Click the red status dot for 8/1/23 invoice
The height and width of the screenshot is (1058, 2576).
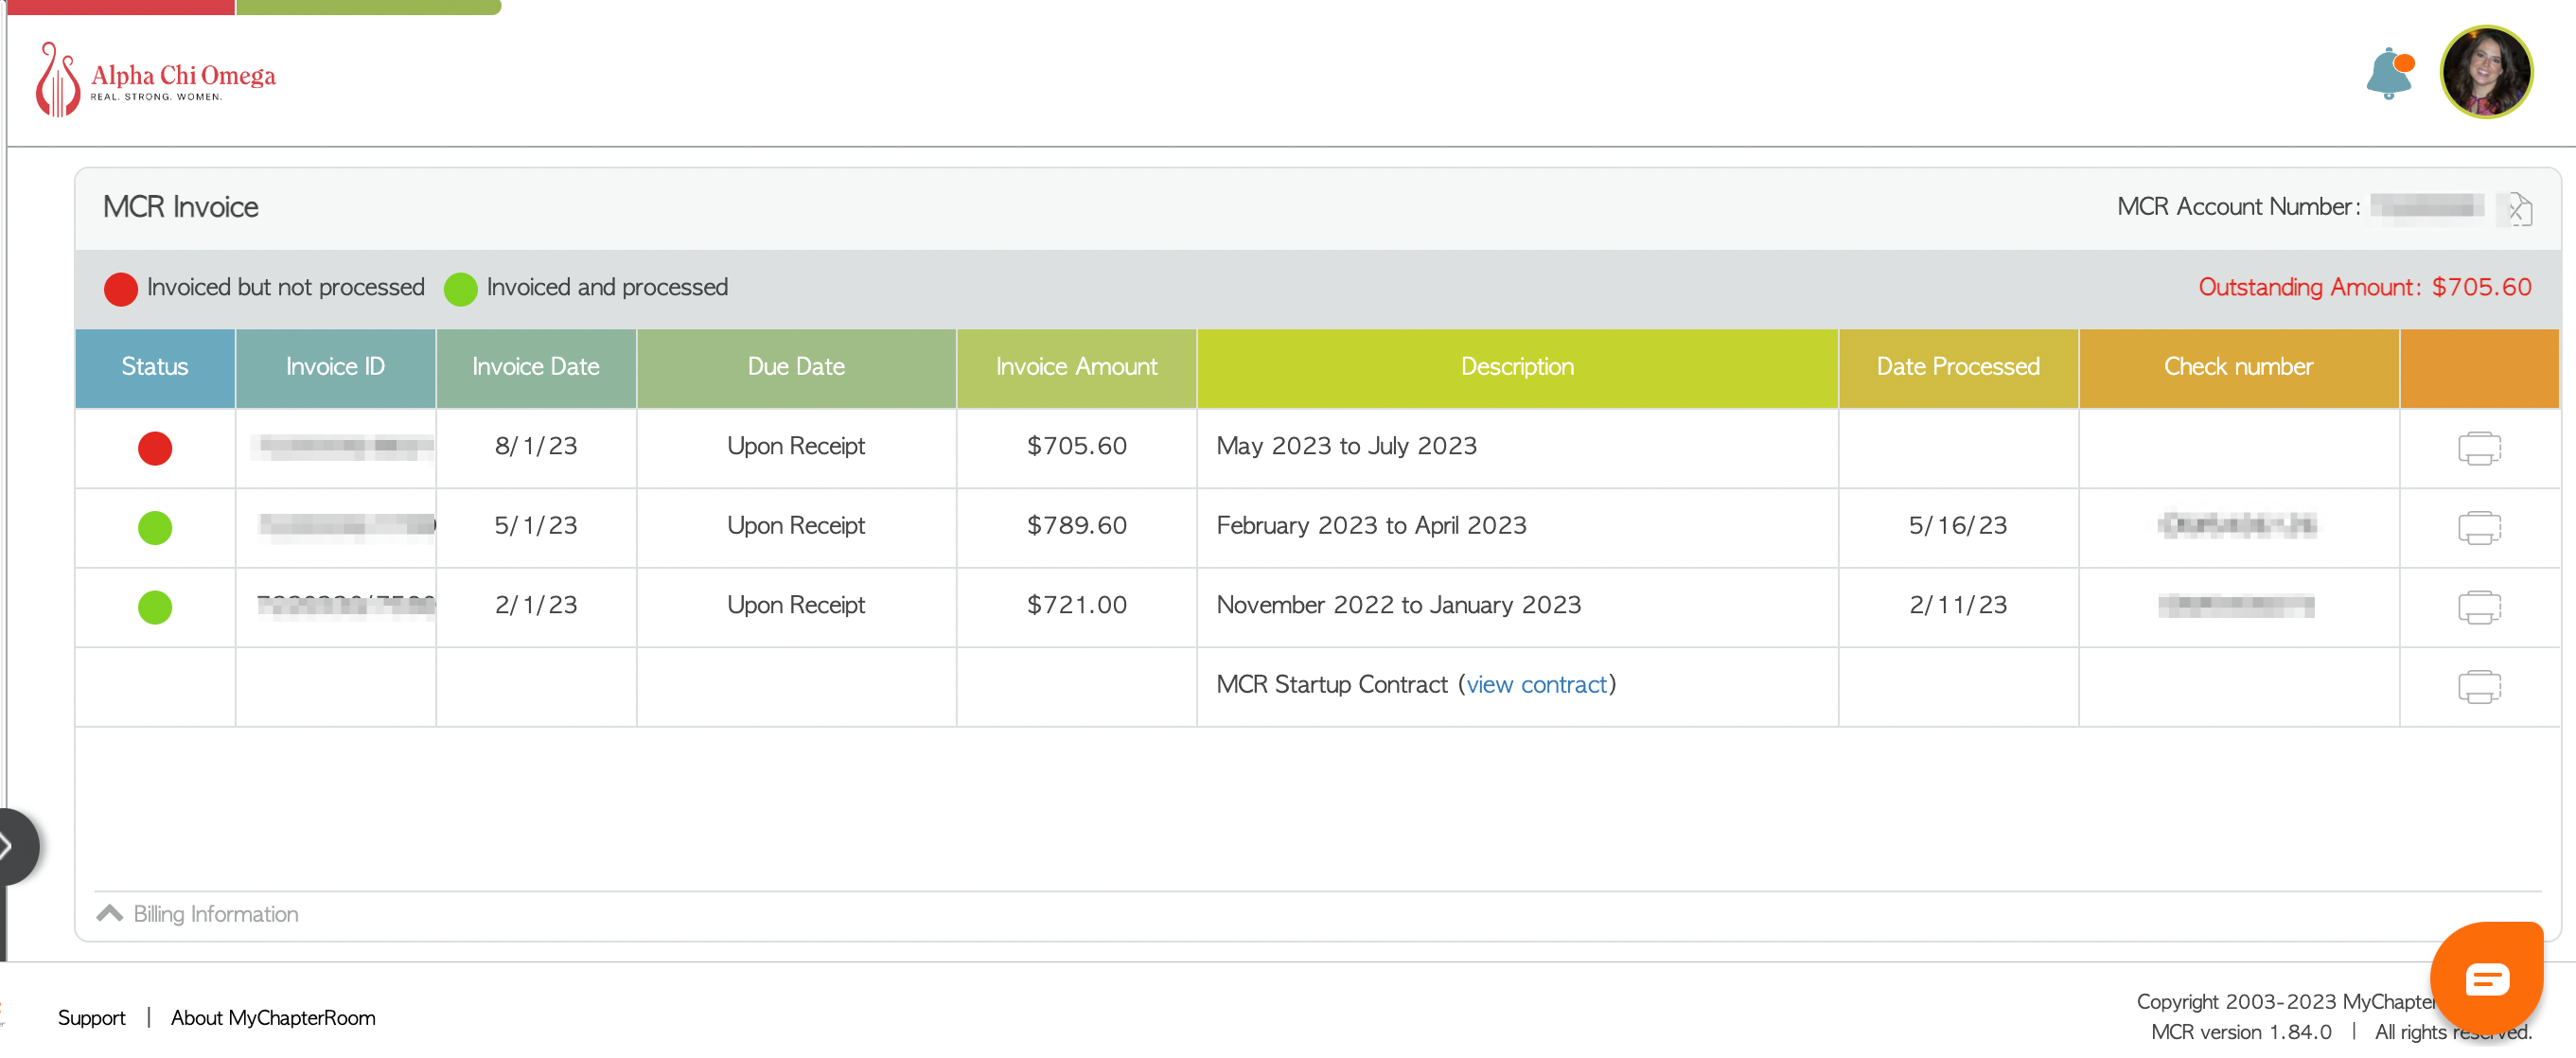154,448
